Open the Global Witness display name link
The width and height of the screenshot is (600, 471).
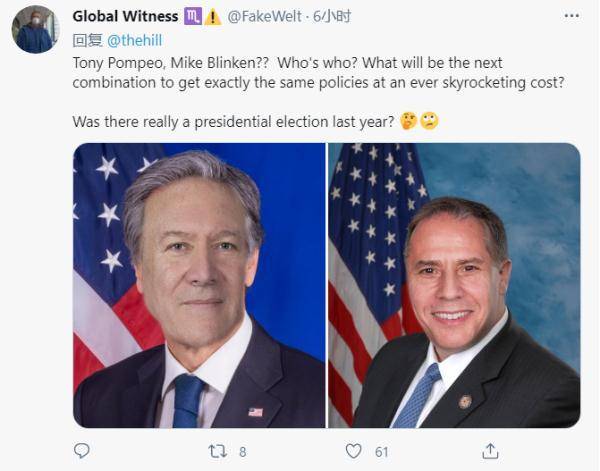pyautogui.click(x=126, y=17)
